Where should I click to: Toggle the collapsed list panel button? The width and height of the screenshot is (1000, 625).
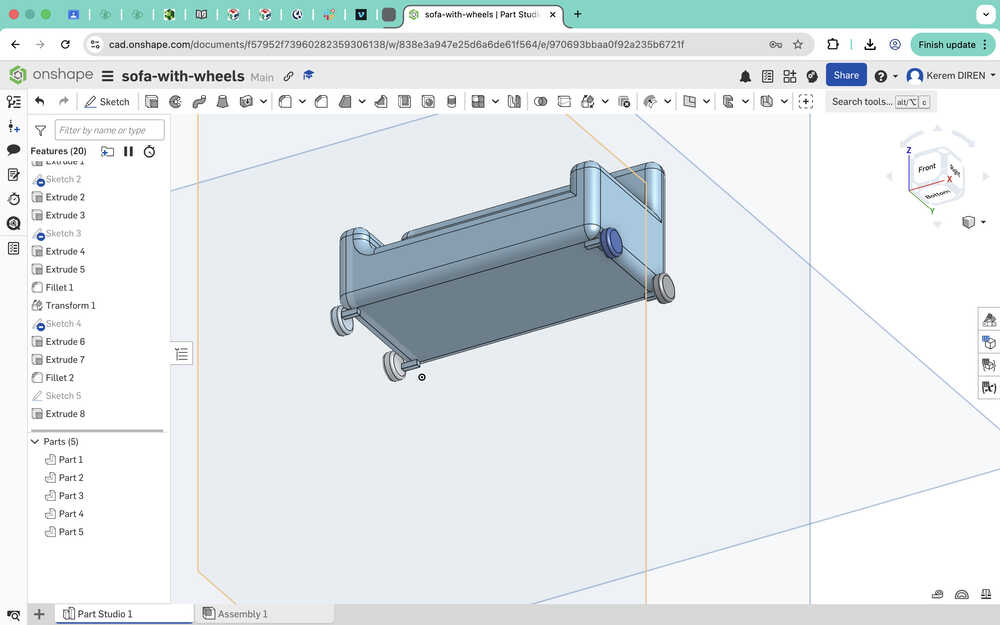(x=181, y=353)
